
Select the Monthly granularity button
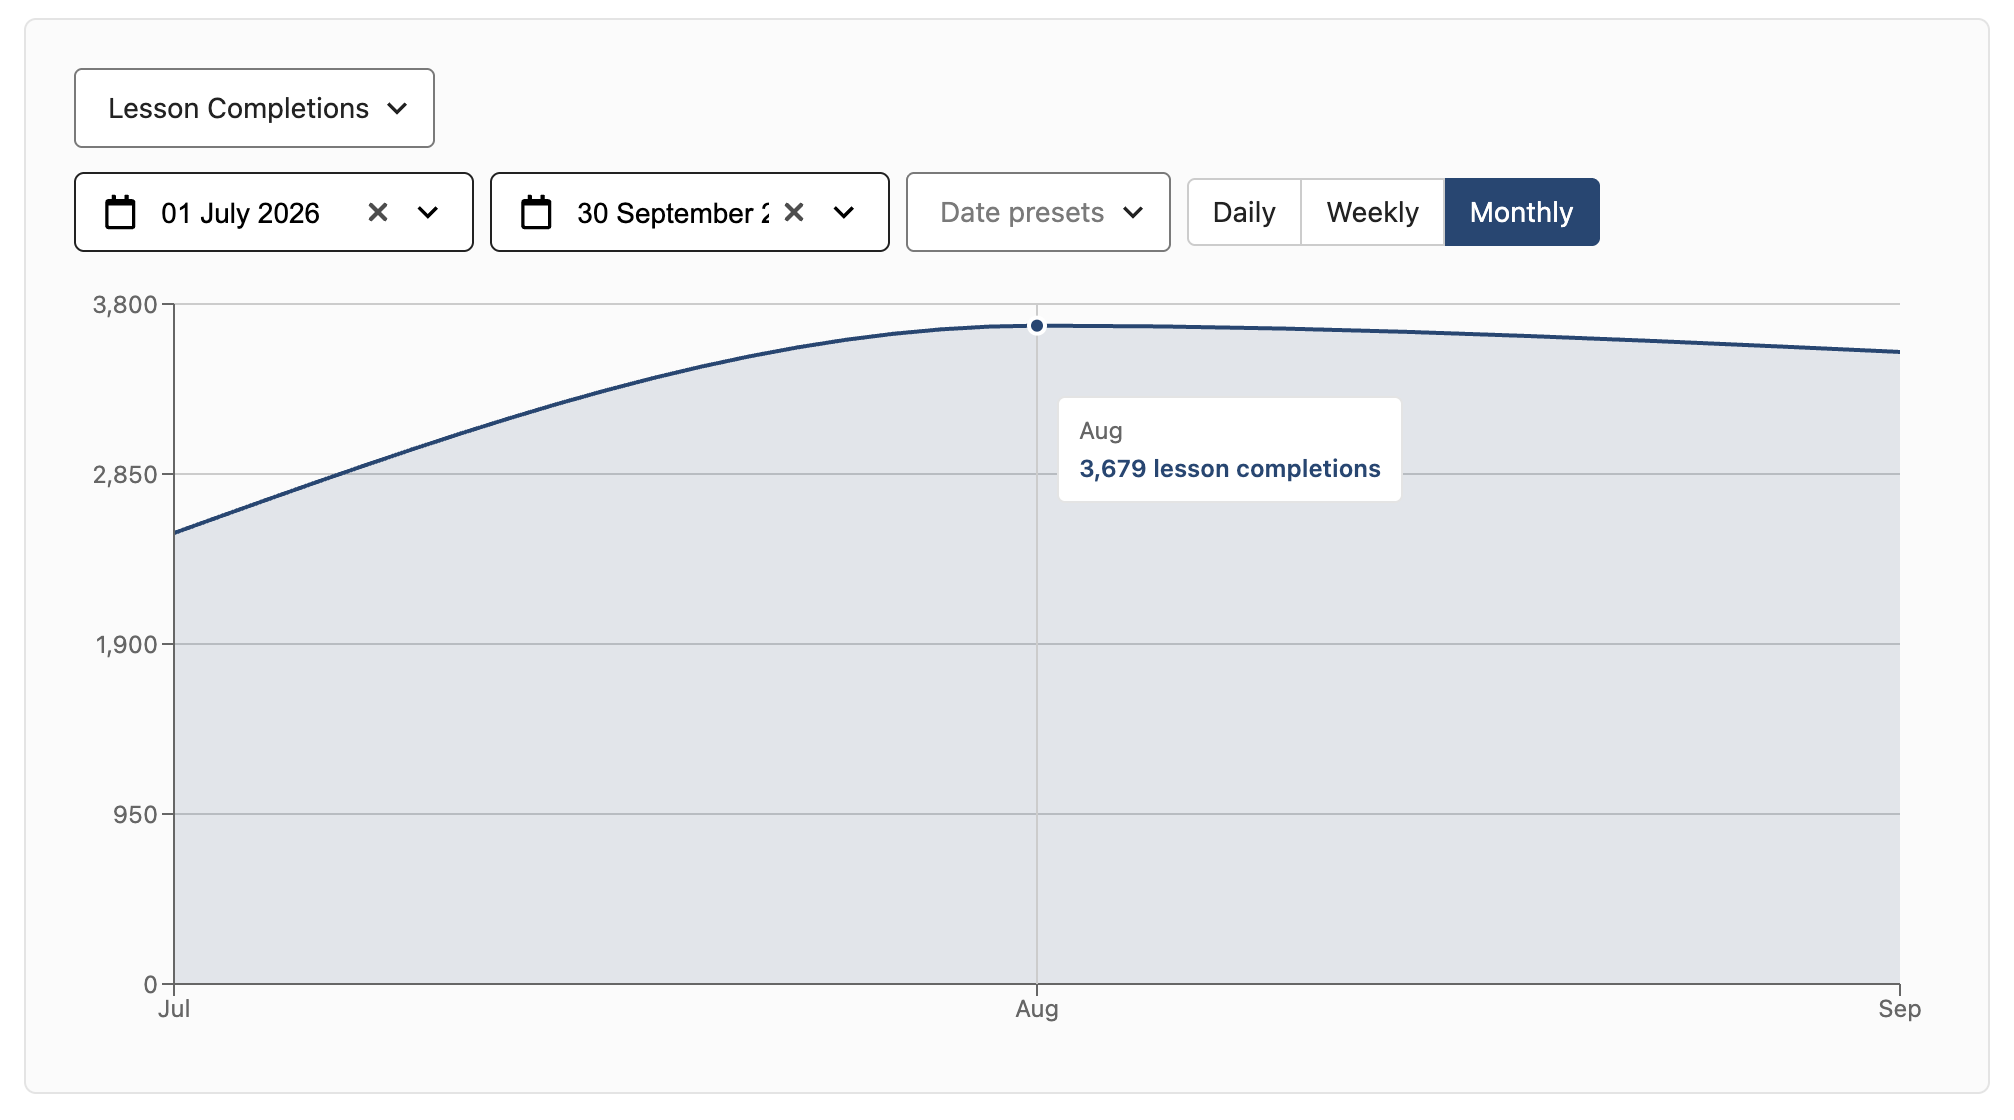pos(1521,212)
